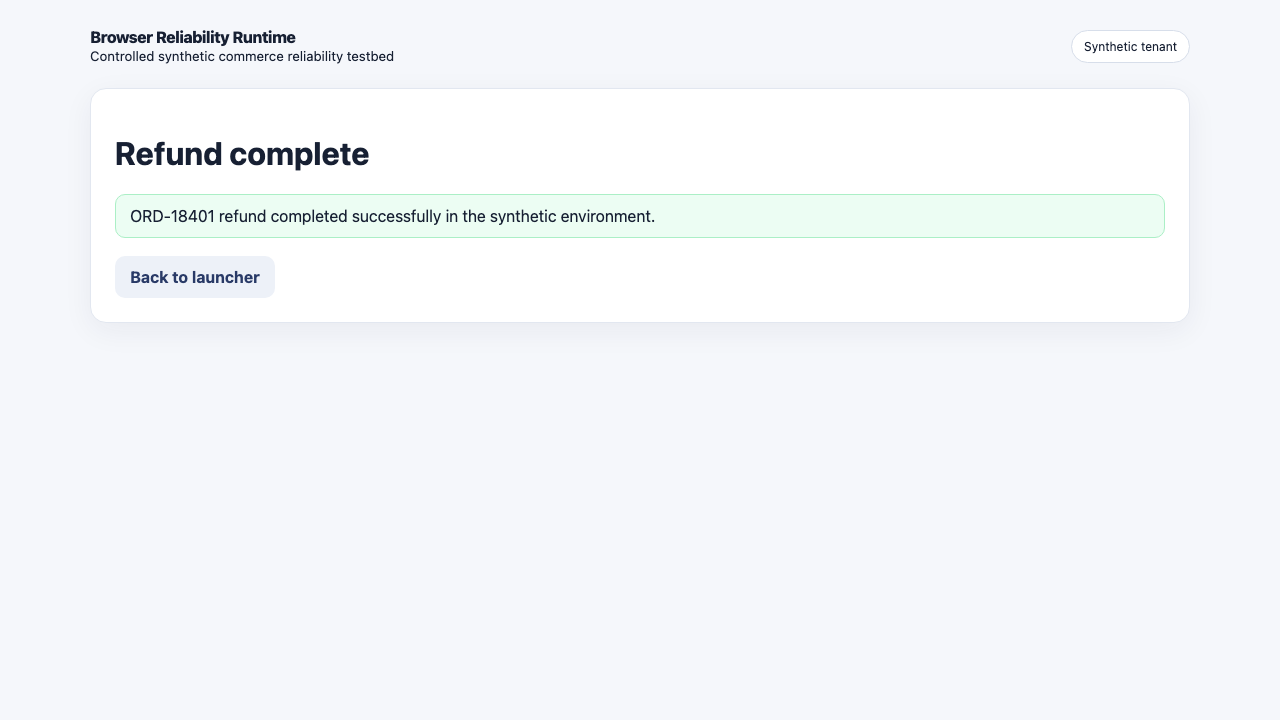The height and width of the screenshot is (720, 1280).
Task: Click the Refund complete heading
Action: point(242,154)
